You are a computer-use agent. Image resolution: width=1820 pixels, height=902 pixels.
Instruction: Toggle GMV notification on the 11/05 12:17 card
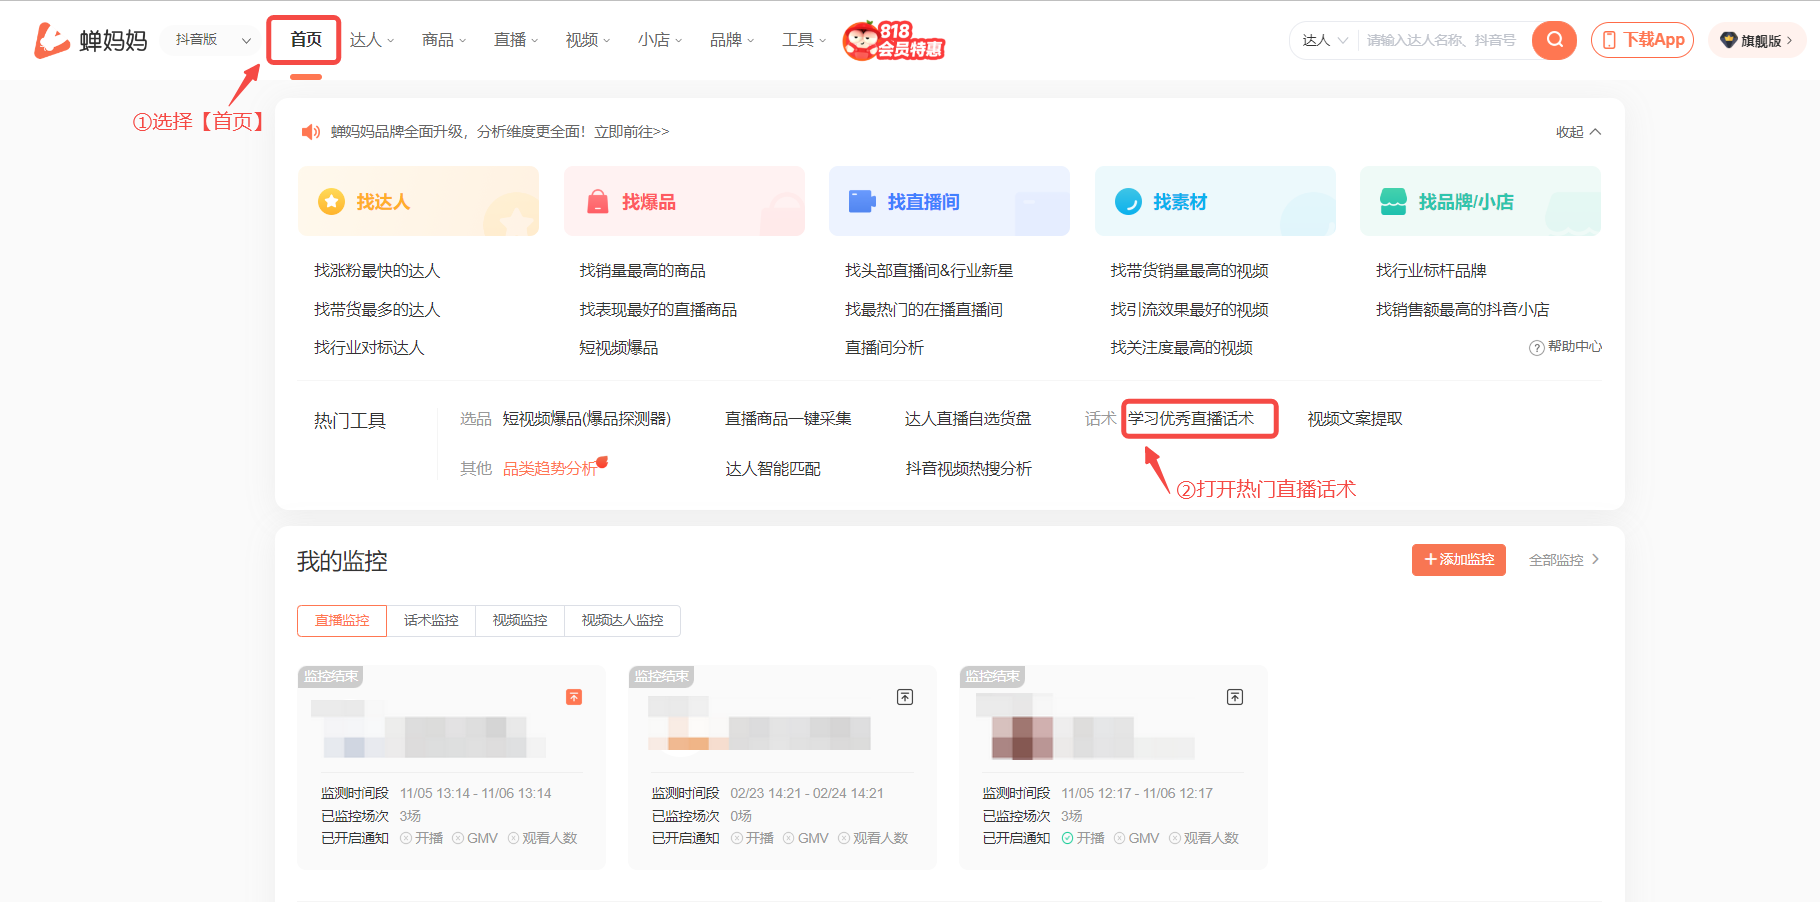point(1137,838)
